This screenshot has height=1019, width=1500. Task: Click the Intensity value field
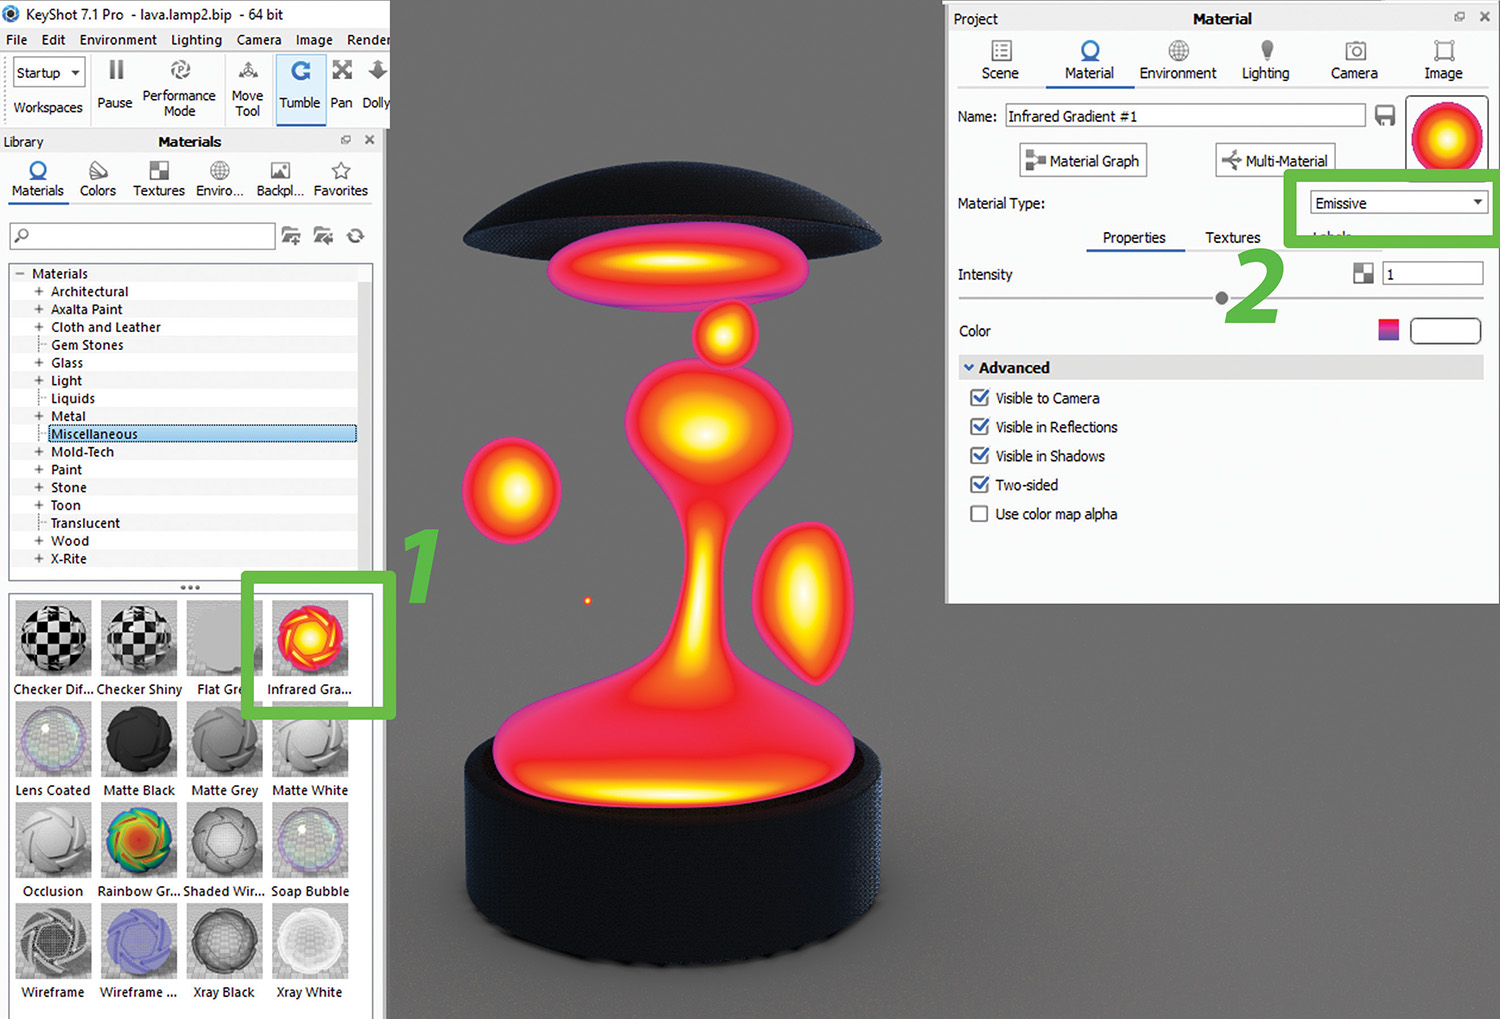pyautogui.click(x=1433, y=274)
